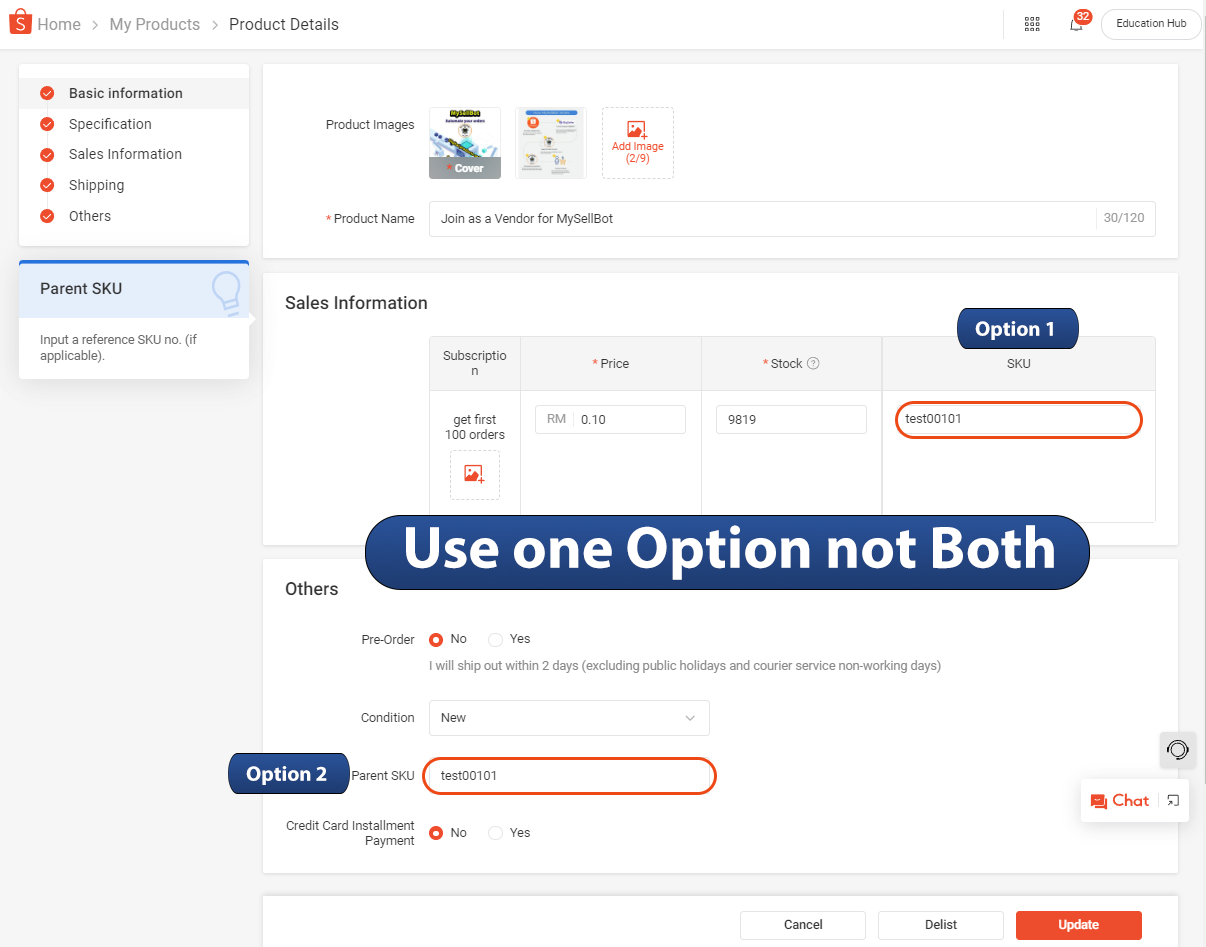
Task: Click the Cancel button
Action: click(803, 925)
